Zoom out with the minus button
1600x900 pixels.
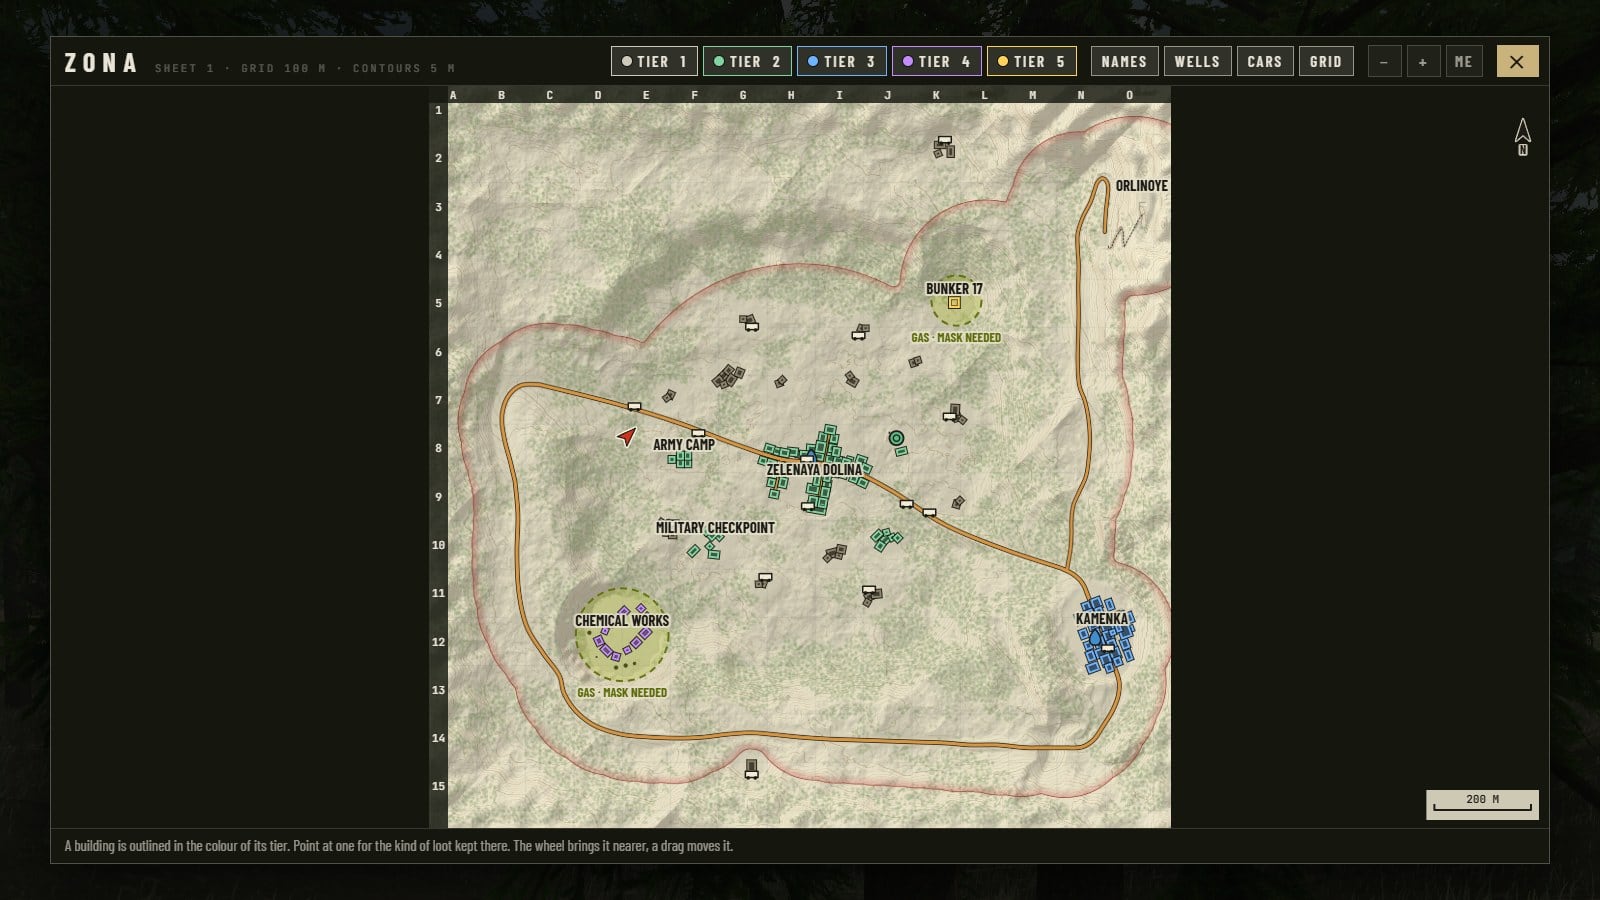(x=1384, y=62)
